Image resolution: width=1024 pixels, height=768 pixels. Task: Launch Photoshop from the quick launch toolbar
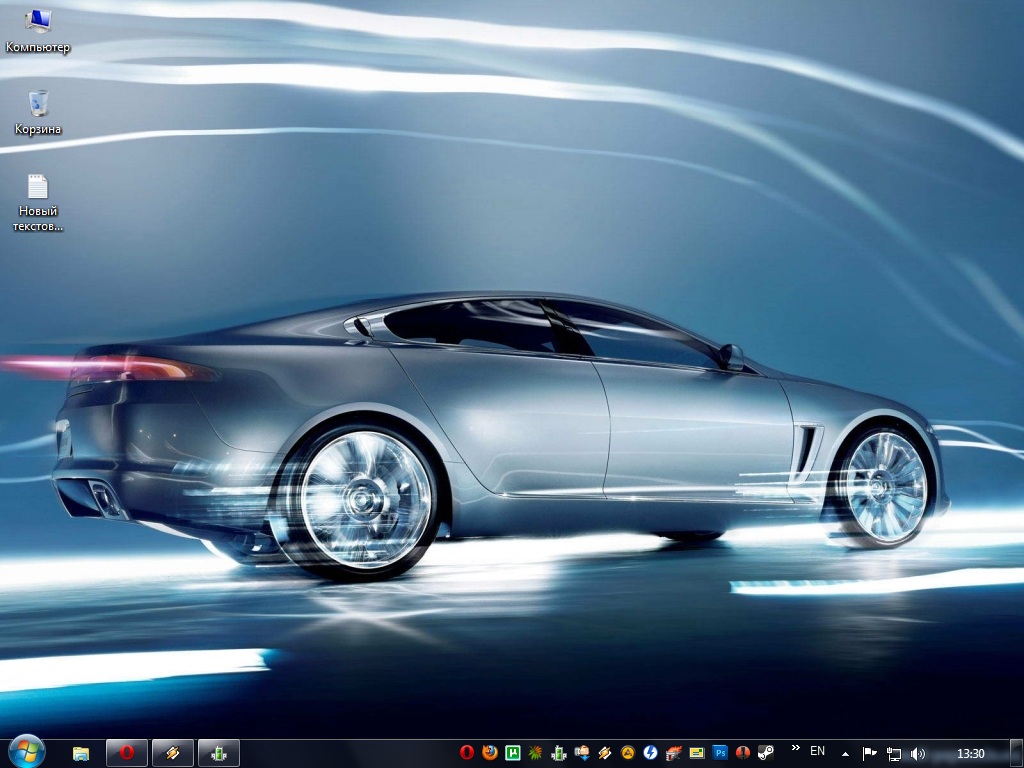[720, 752]
